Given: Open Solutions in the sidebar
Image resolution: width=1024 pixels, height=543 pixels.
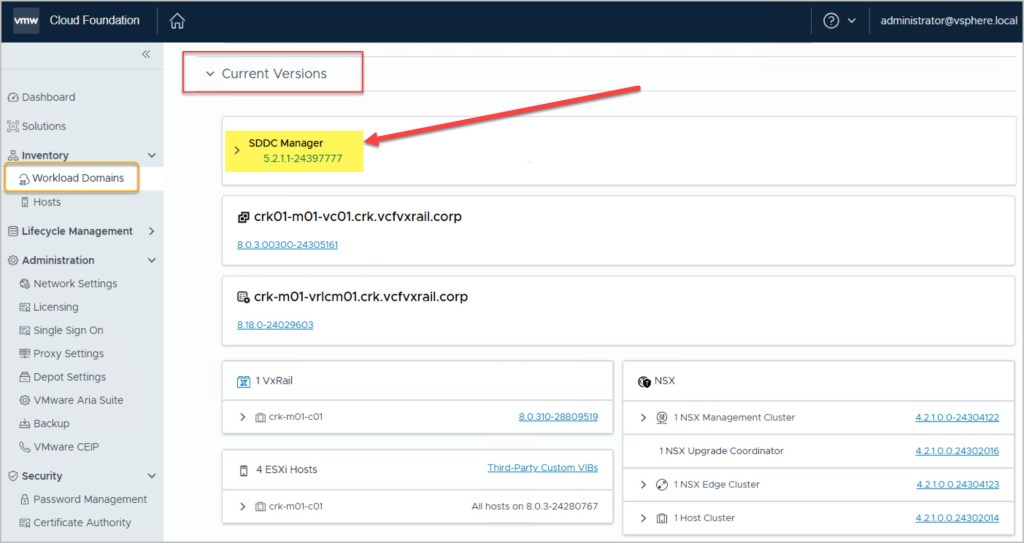Looking at the screenshot, I should click(44, 126).
